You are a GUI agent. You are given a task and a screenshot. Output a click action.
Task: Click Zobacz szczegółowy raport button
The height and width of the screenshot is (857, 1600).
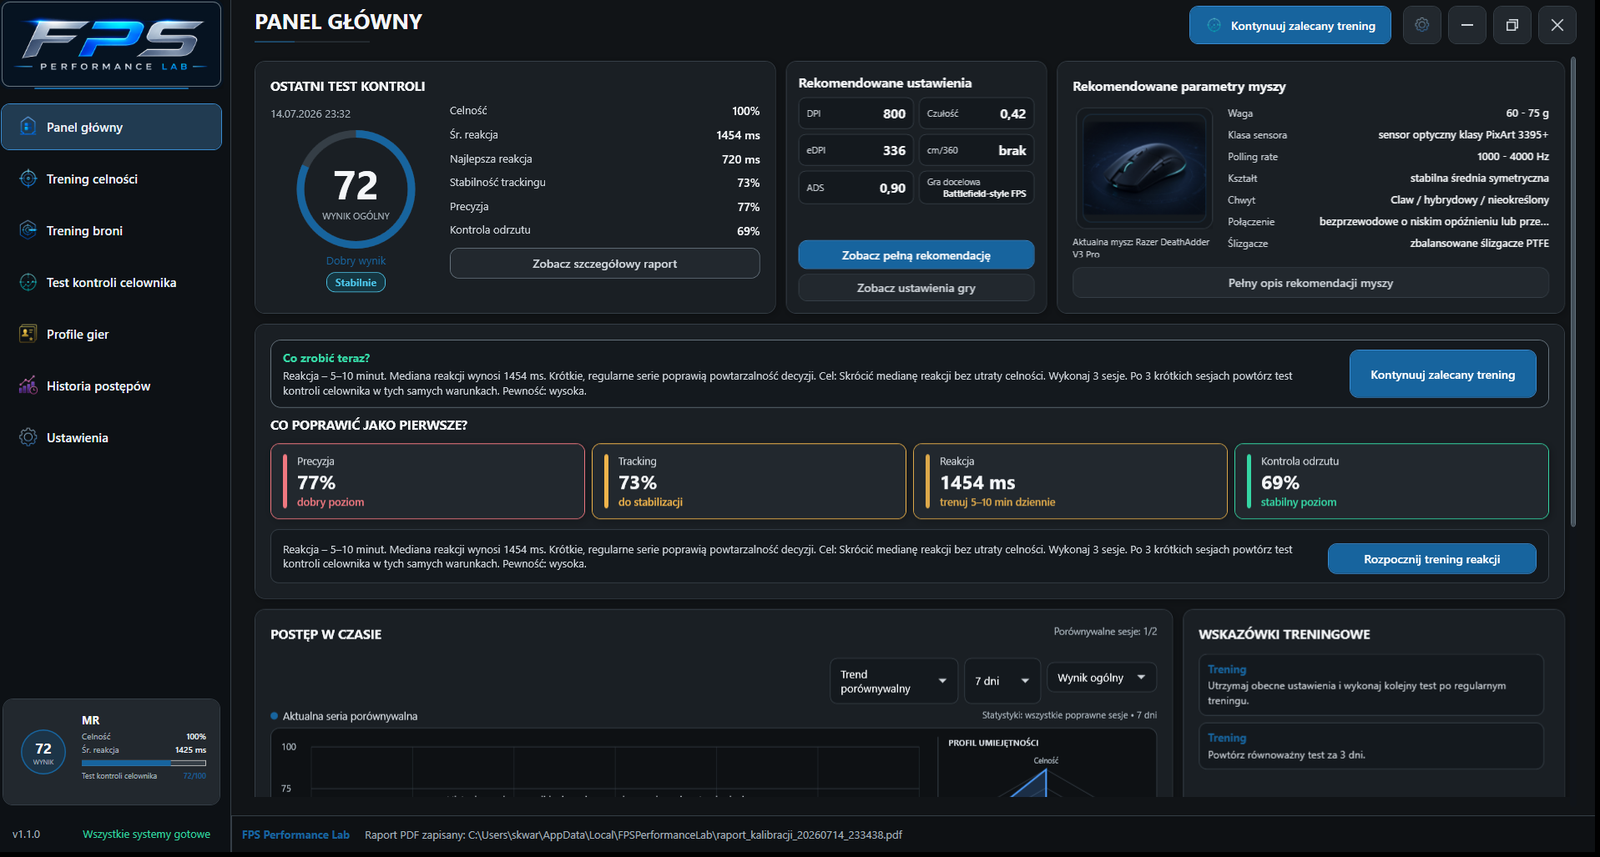coord(605,264)
